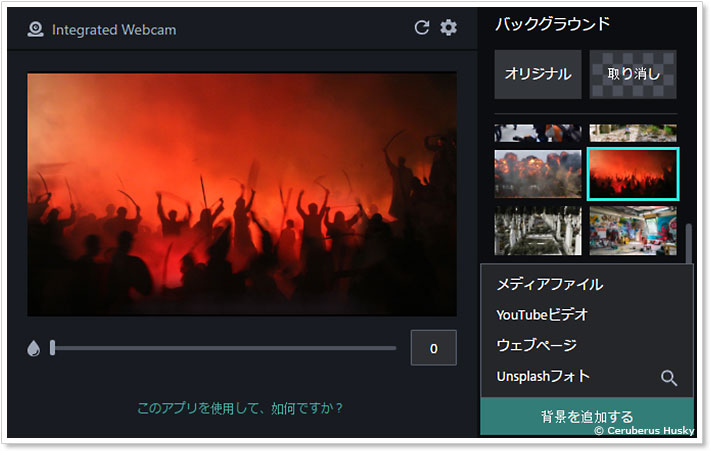This screenshot has height=451, width=710.
Task: Click the webcam icon beside Integrated Webcam
Action: point(35,29)
